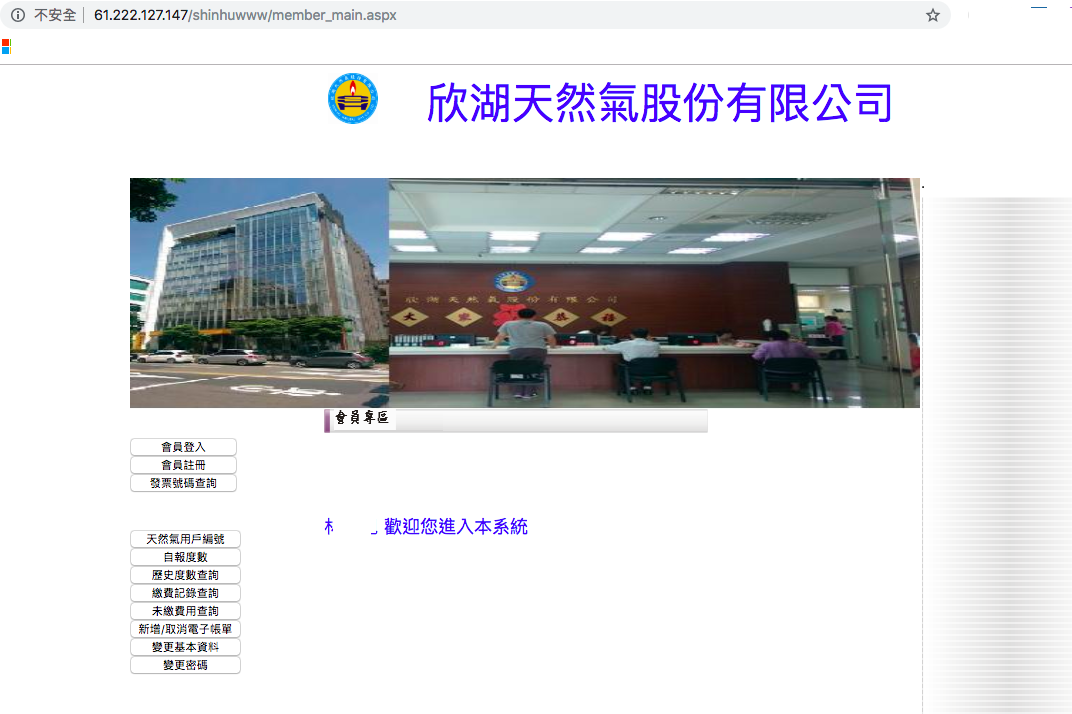Open 歷史度數查詢 button
The height and width of the screenshot is (714, 1072).
pos(185,575)
